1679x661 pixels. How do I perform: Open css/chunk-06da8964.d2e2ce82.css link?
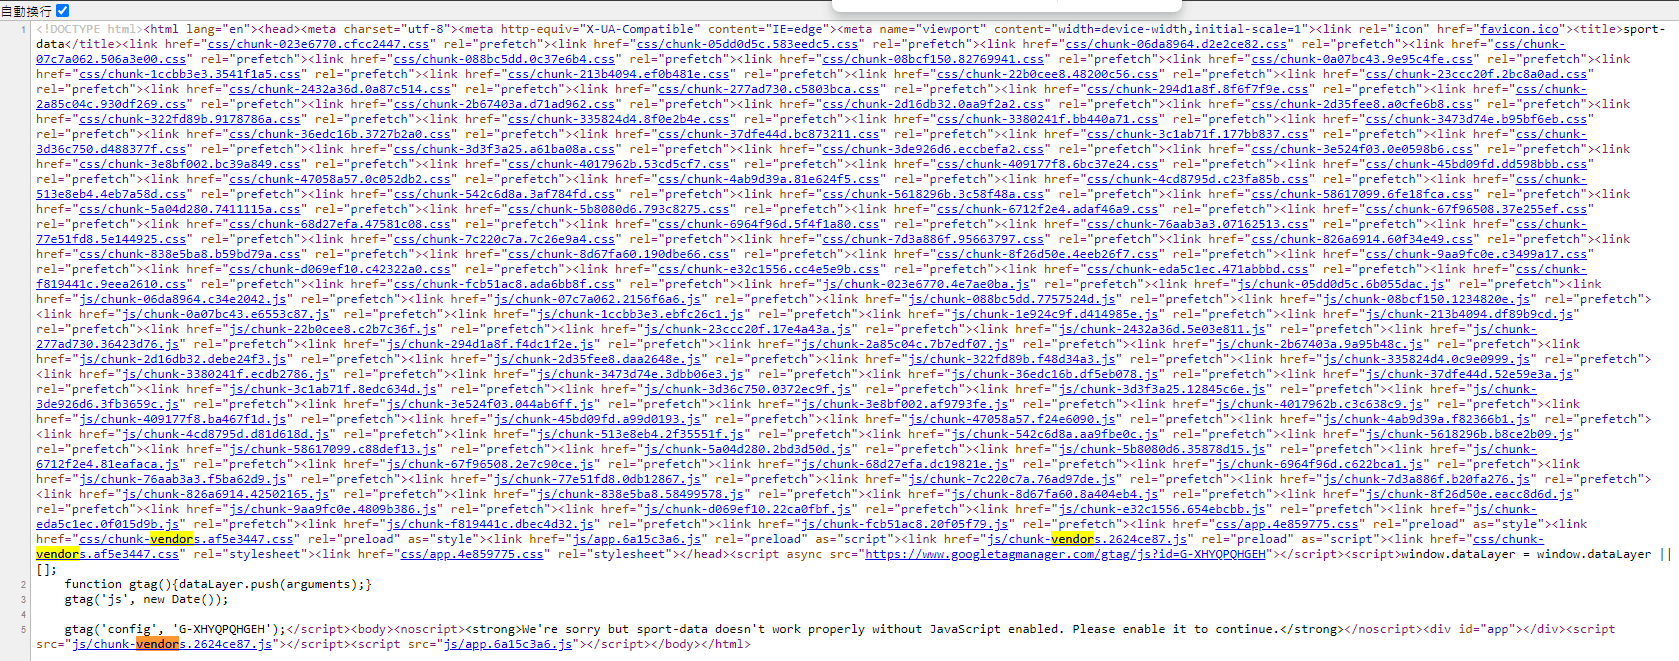coord(1176,44)
